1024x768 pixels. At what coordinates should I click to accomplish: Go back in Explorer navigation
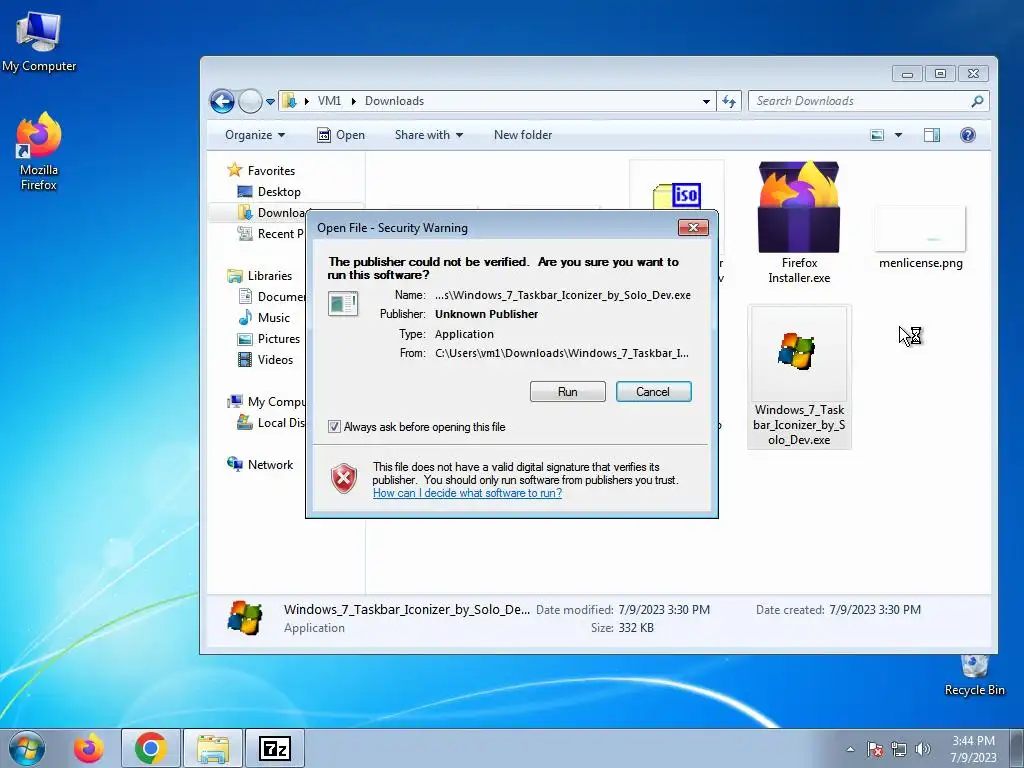tap(222, 101)
